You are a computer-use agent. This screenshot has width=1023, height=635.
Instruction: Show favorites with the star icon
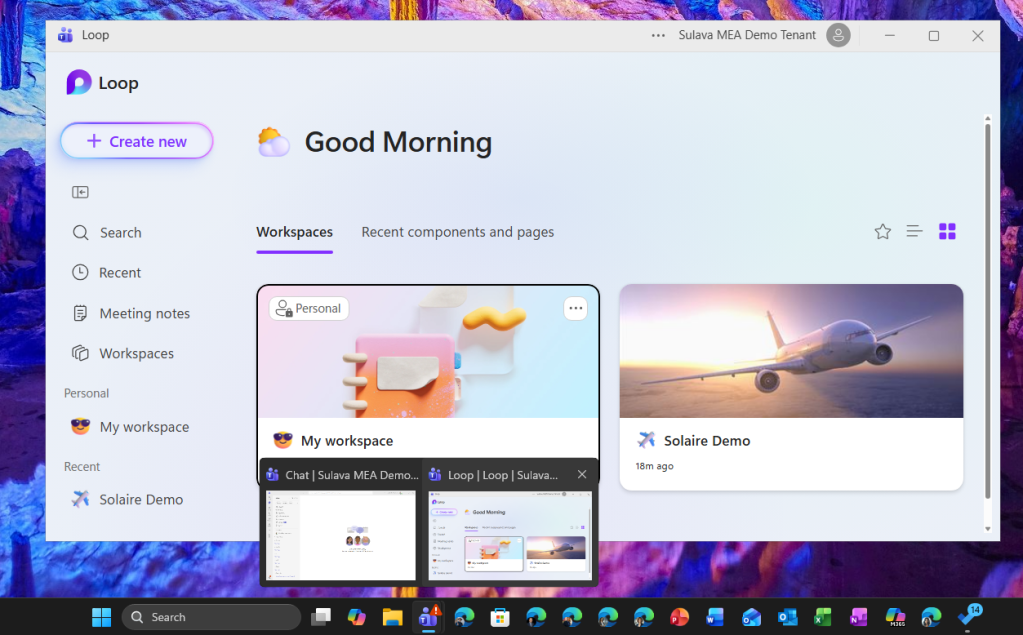[x=882, y=232]
